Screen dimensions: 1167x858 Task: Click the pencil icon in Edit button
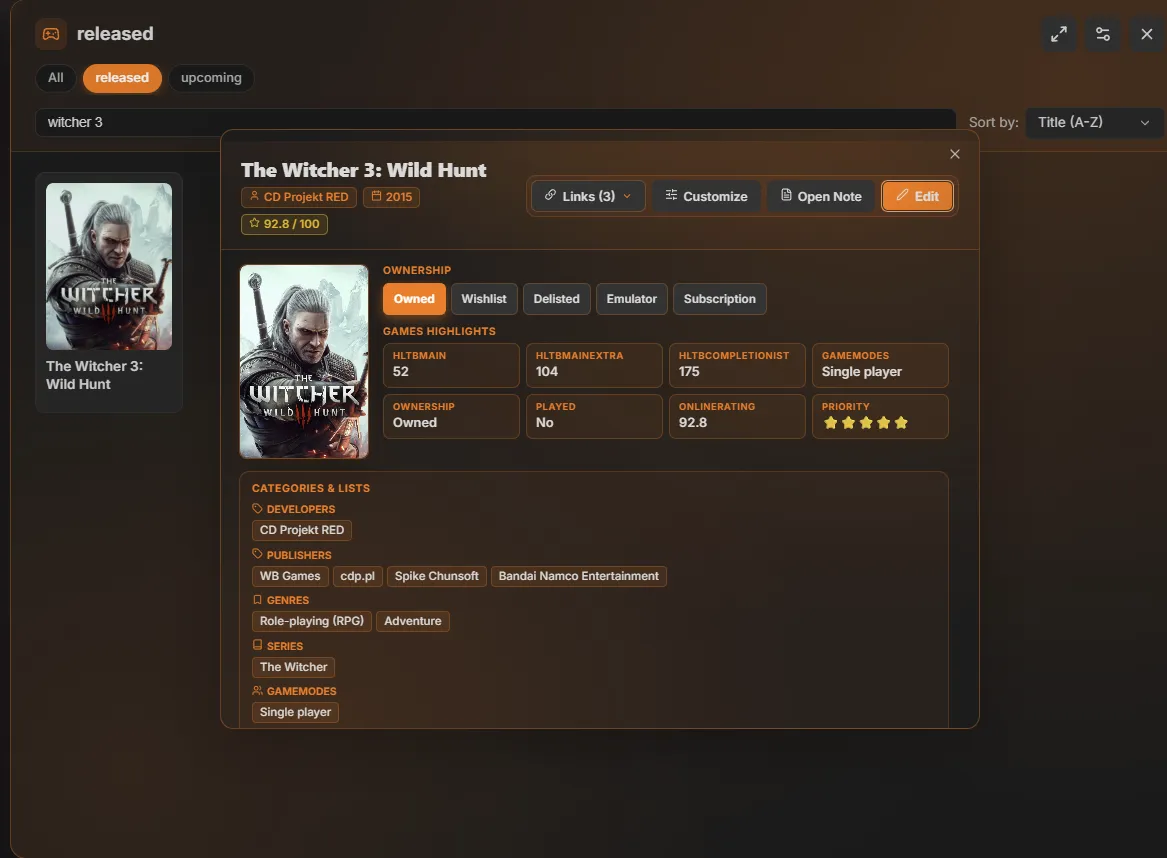click(902, 195)
